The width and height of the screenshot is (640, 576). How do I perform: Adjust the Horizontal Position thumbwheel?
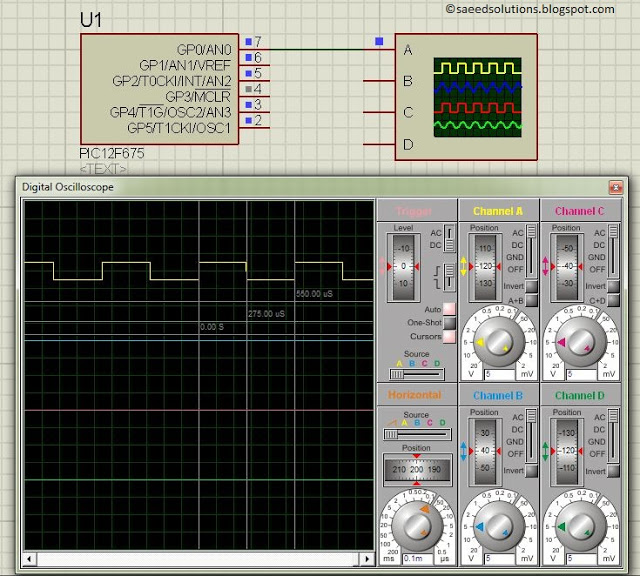(417, 469)
